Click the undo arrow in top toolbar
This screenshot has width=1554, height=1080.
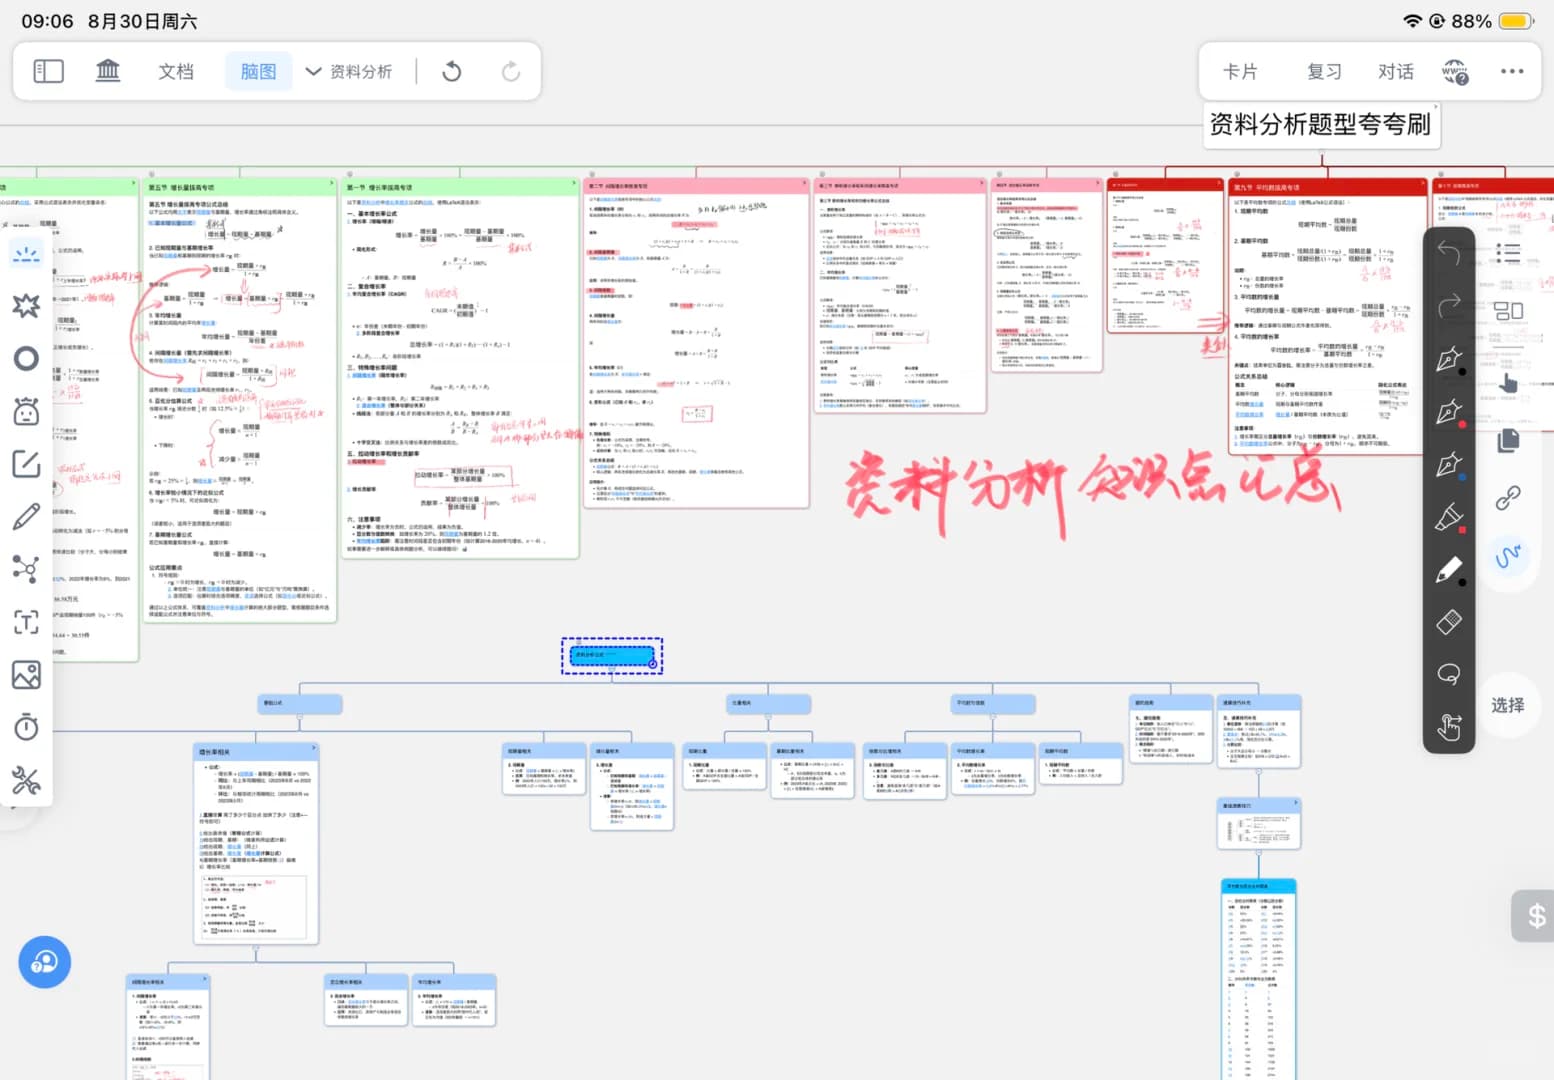(x=452, y=71)
